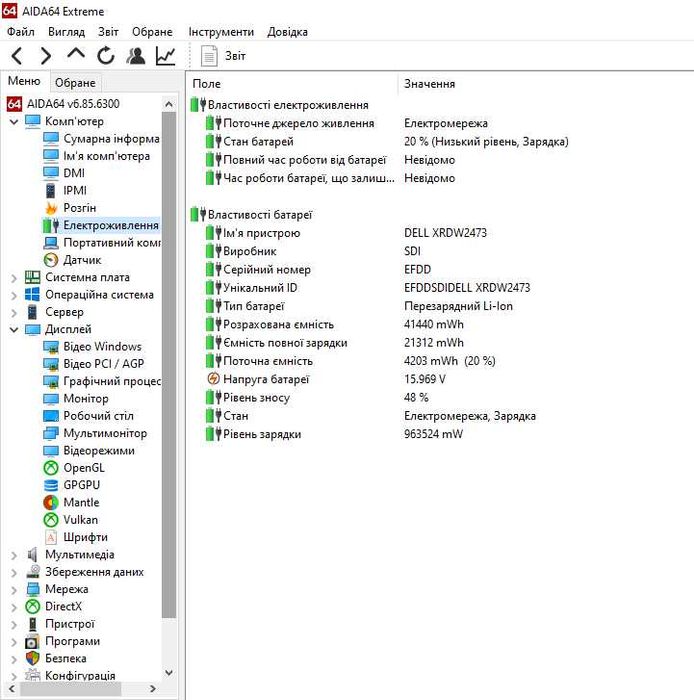
Task: Open the Відео PCI / AGP icon
Action: [51, 364]
